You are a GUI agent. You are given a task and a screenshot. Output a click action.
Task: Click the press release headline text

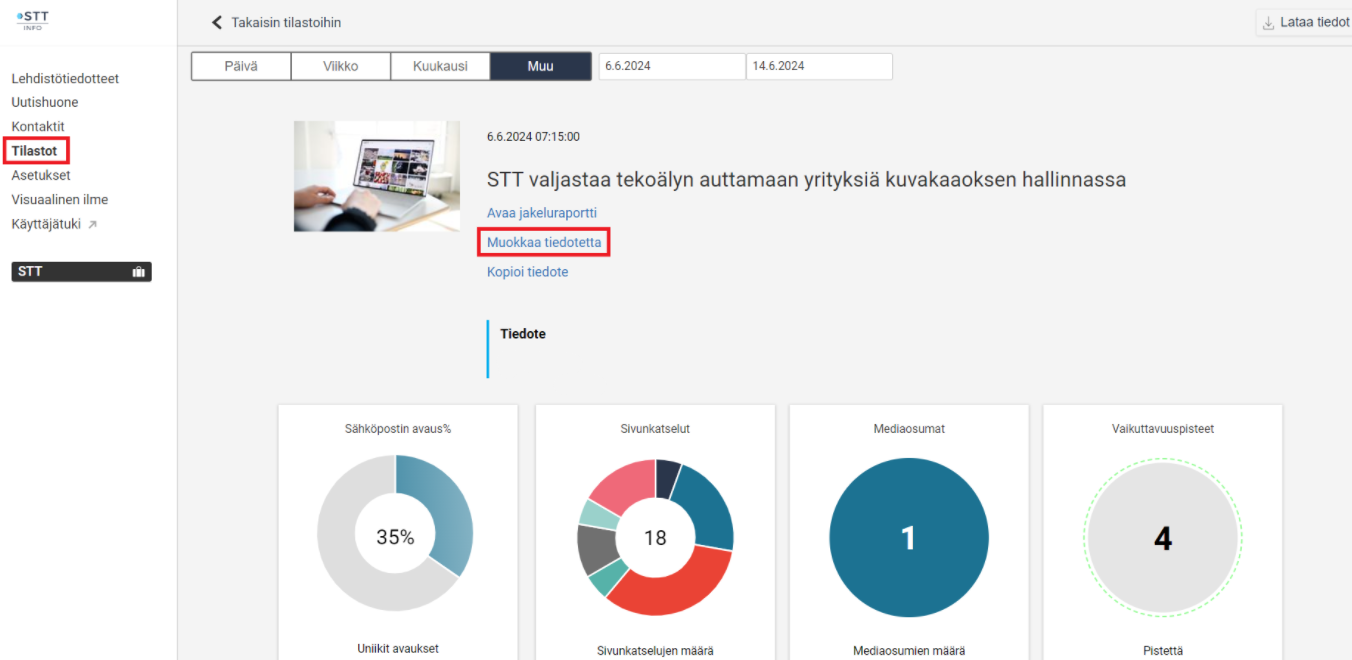pos(806,180)
